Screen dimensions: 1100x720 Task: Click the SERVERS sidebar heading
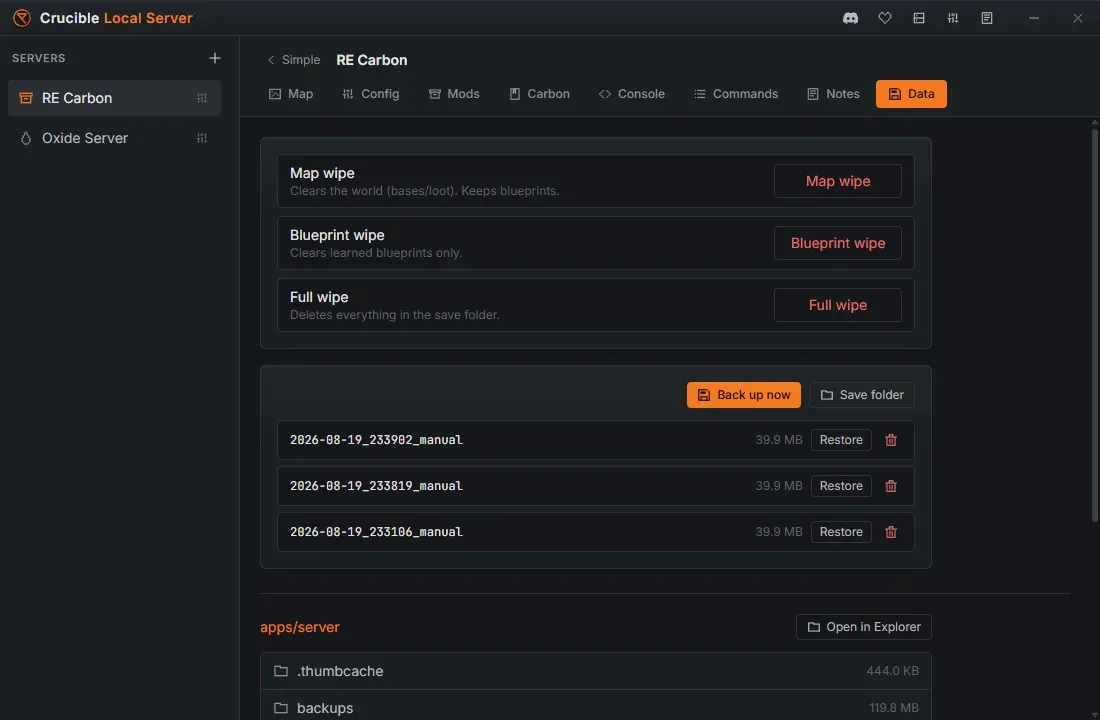click(x=39, y=58)
